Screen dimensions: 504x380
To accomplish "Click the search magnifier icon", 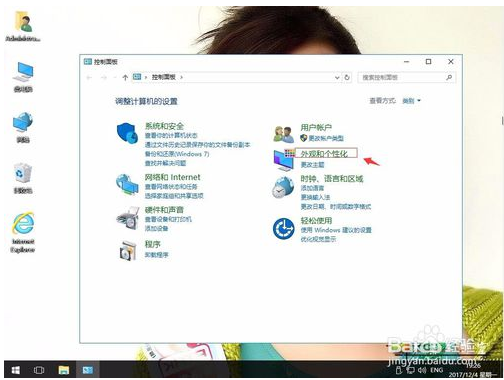I will (449, 77).
